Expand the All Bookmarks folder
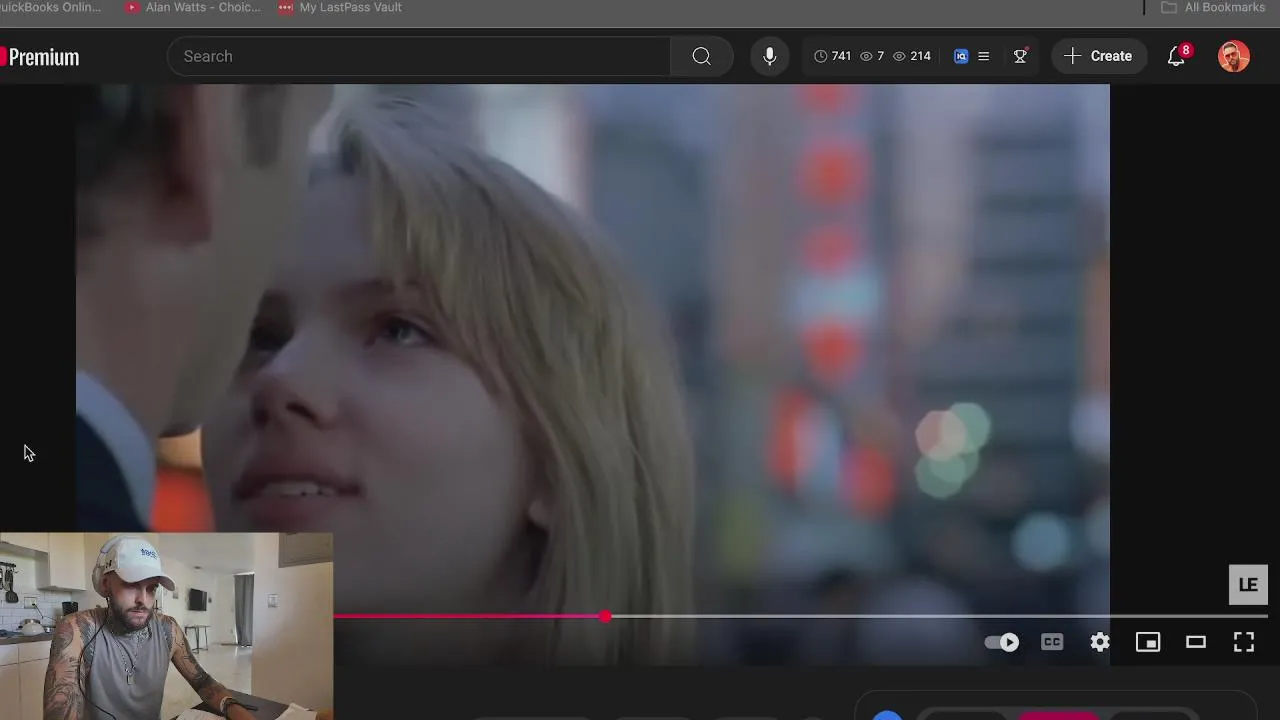This screenshot has height=720, width=1280. pos(1213,7)
